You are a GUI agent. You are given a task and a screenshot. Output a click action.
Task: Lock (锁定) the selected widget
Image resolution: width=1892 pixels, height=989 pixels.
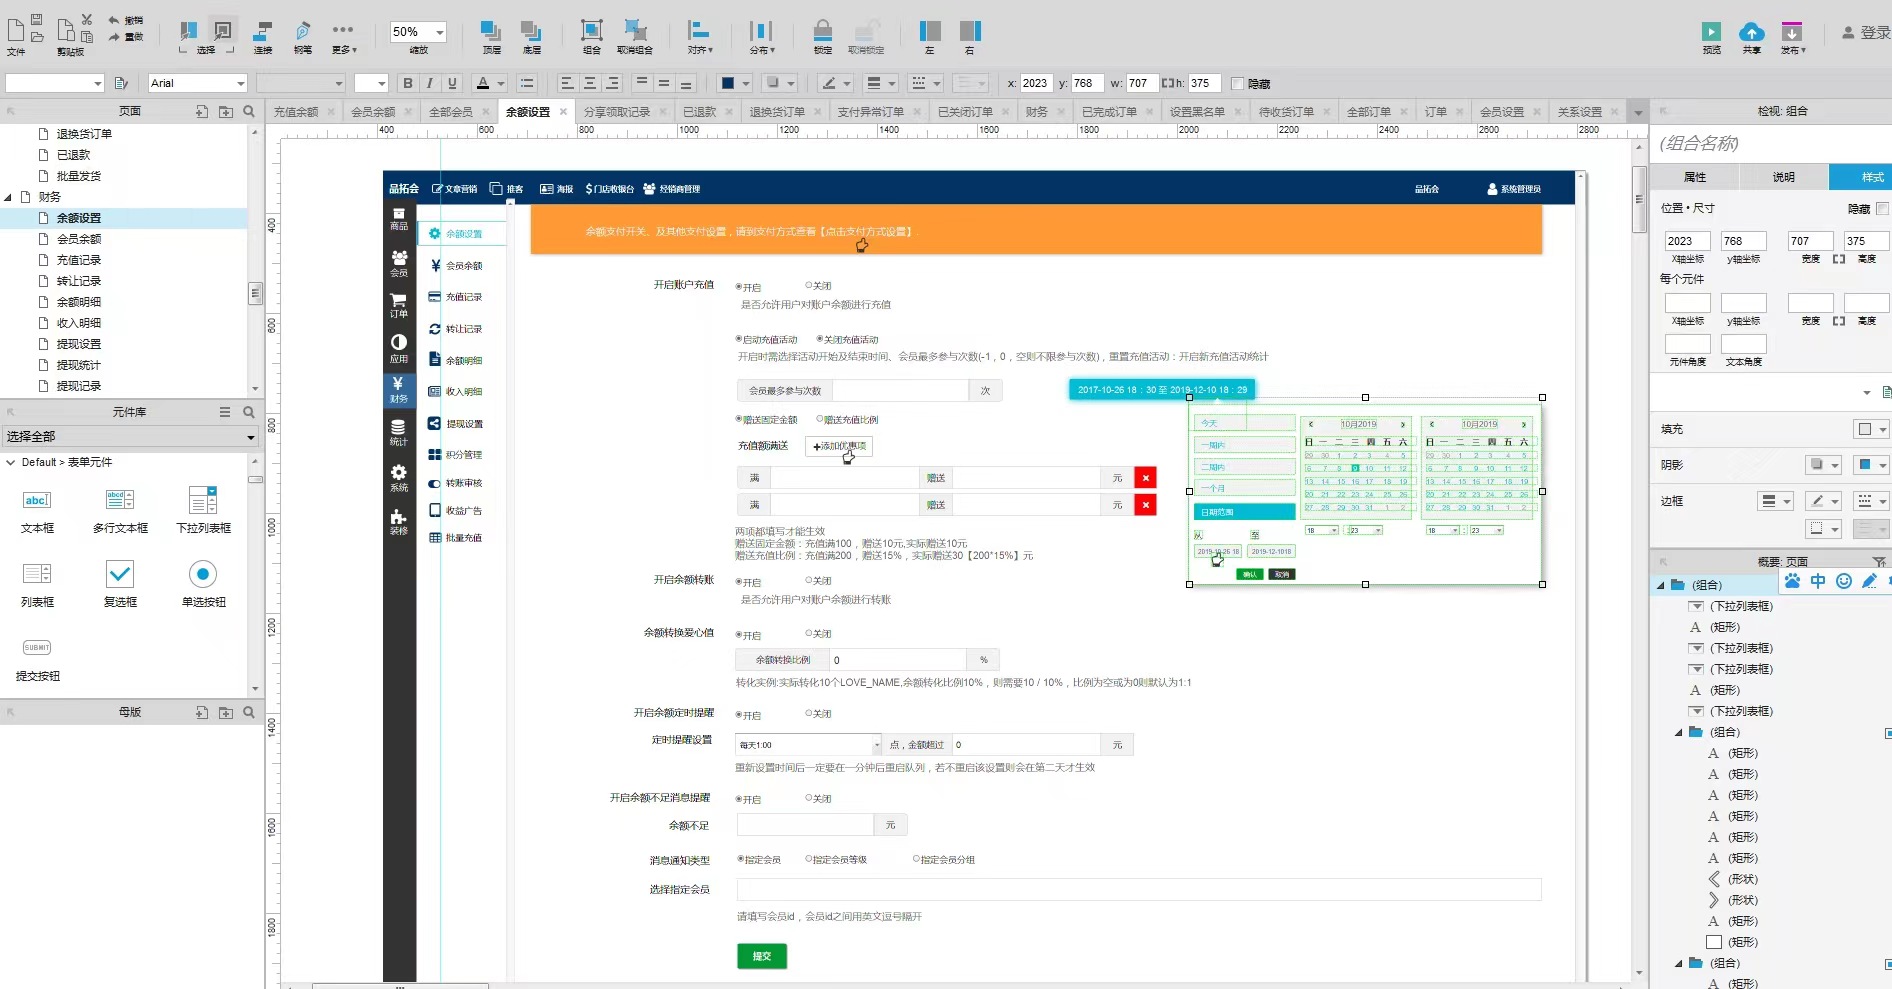click(822, 37)
